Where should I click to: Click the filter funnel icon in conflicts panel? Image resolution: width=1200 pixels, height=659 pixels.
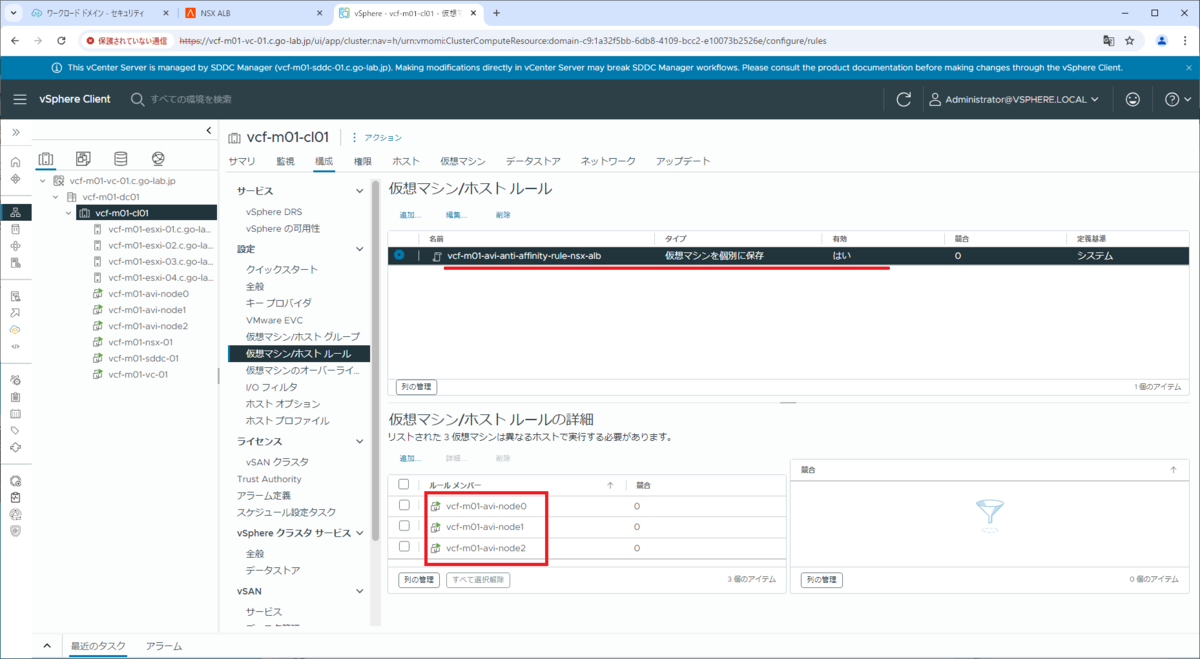(989, 514)
